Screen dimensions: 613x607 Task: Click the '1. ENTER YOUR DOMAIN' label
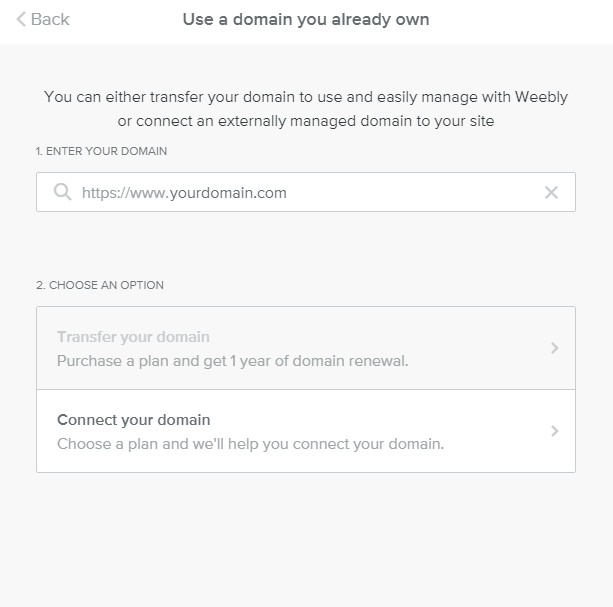pos(101,151)
